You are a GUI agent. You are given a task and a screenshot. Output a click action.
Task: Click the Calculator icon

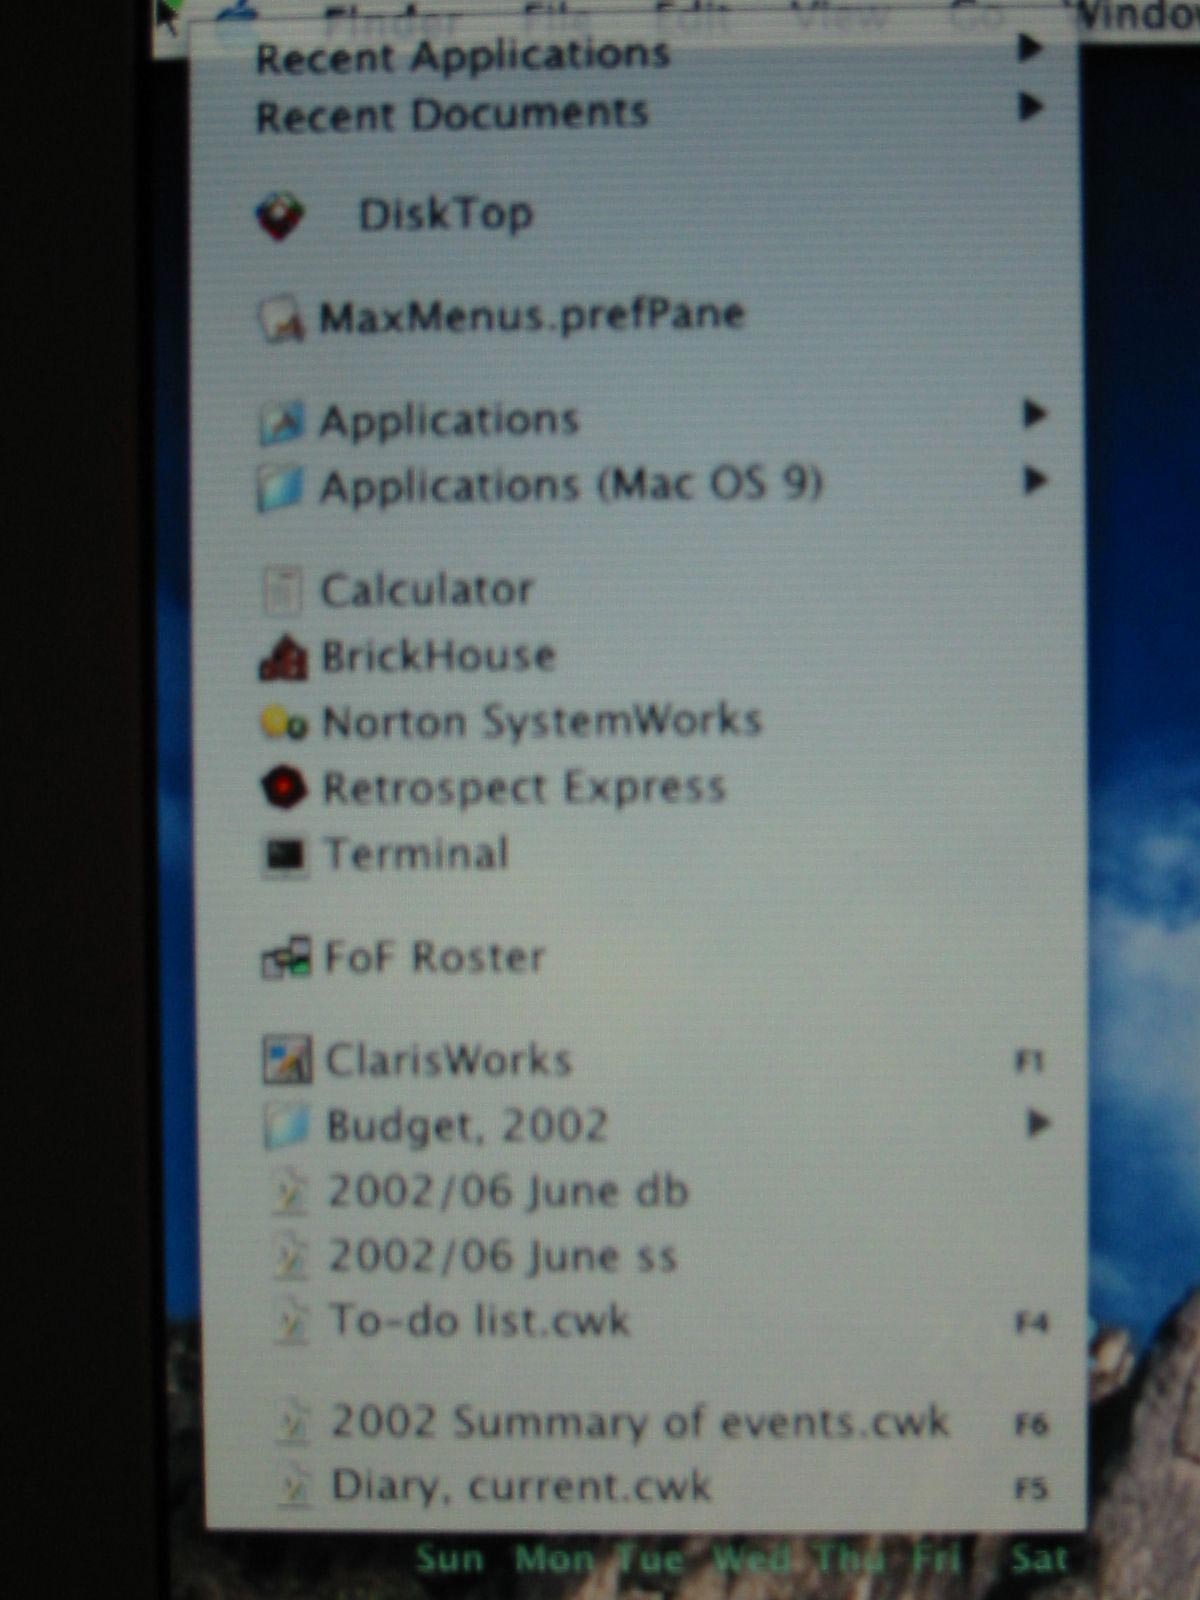coord(282,590)
